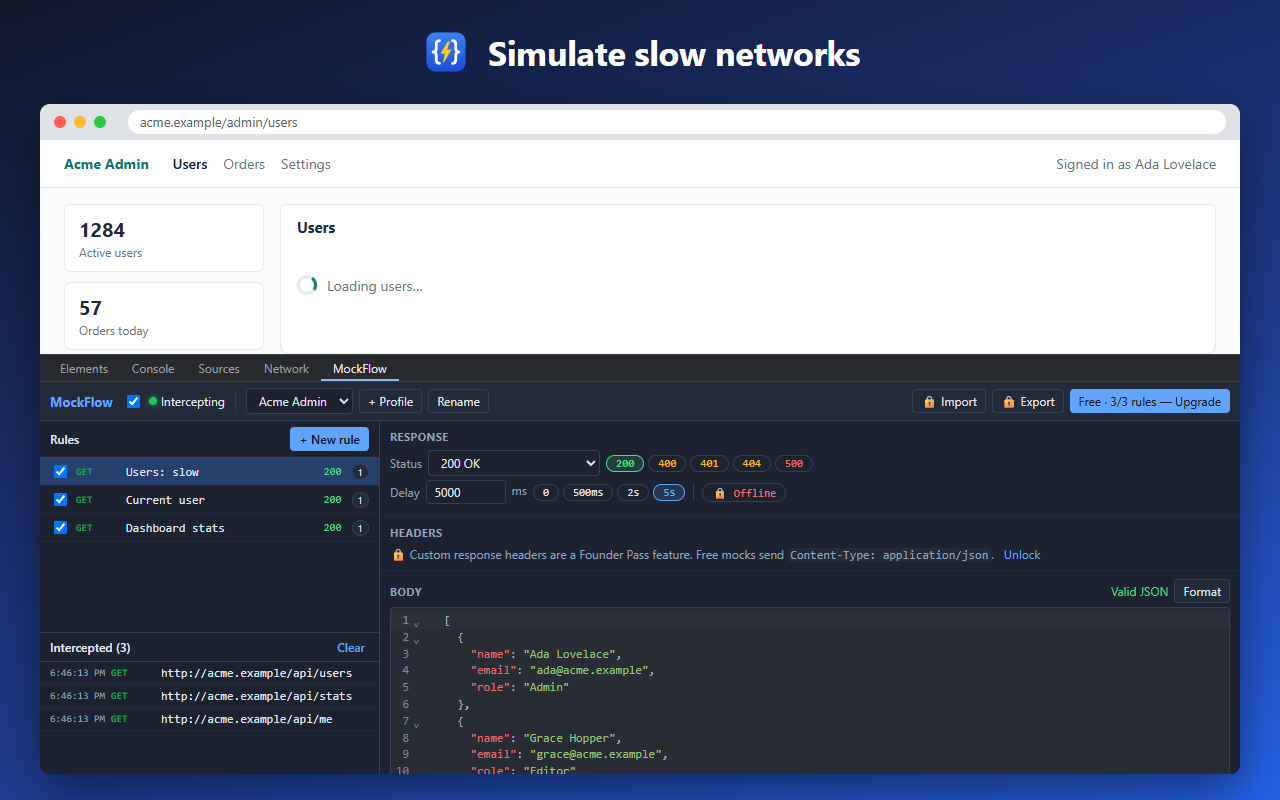1280x800 pixels.
Task: Click the lock icon on Import
Action: [x=930, y=402]
